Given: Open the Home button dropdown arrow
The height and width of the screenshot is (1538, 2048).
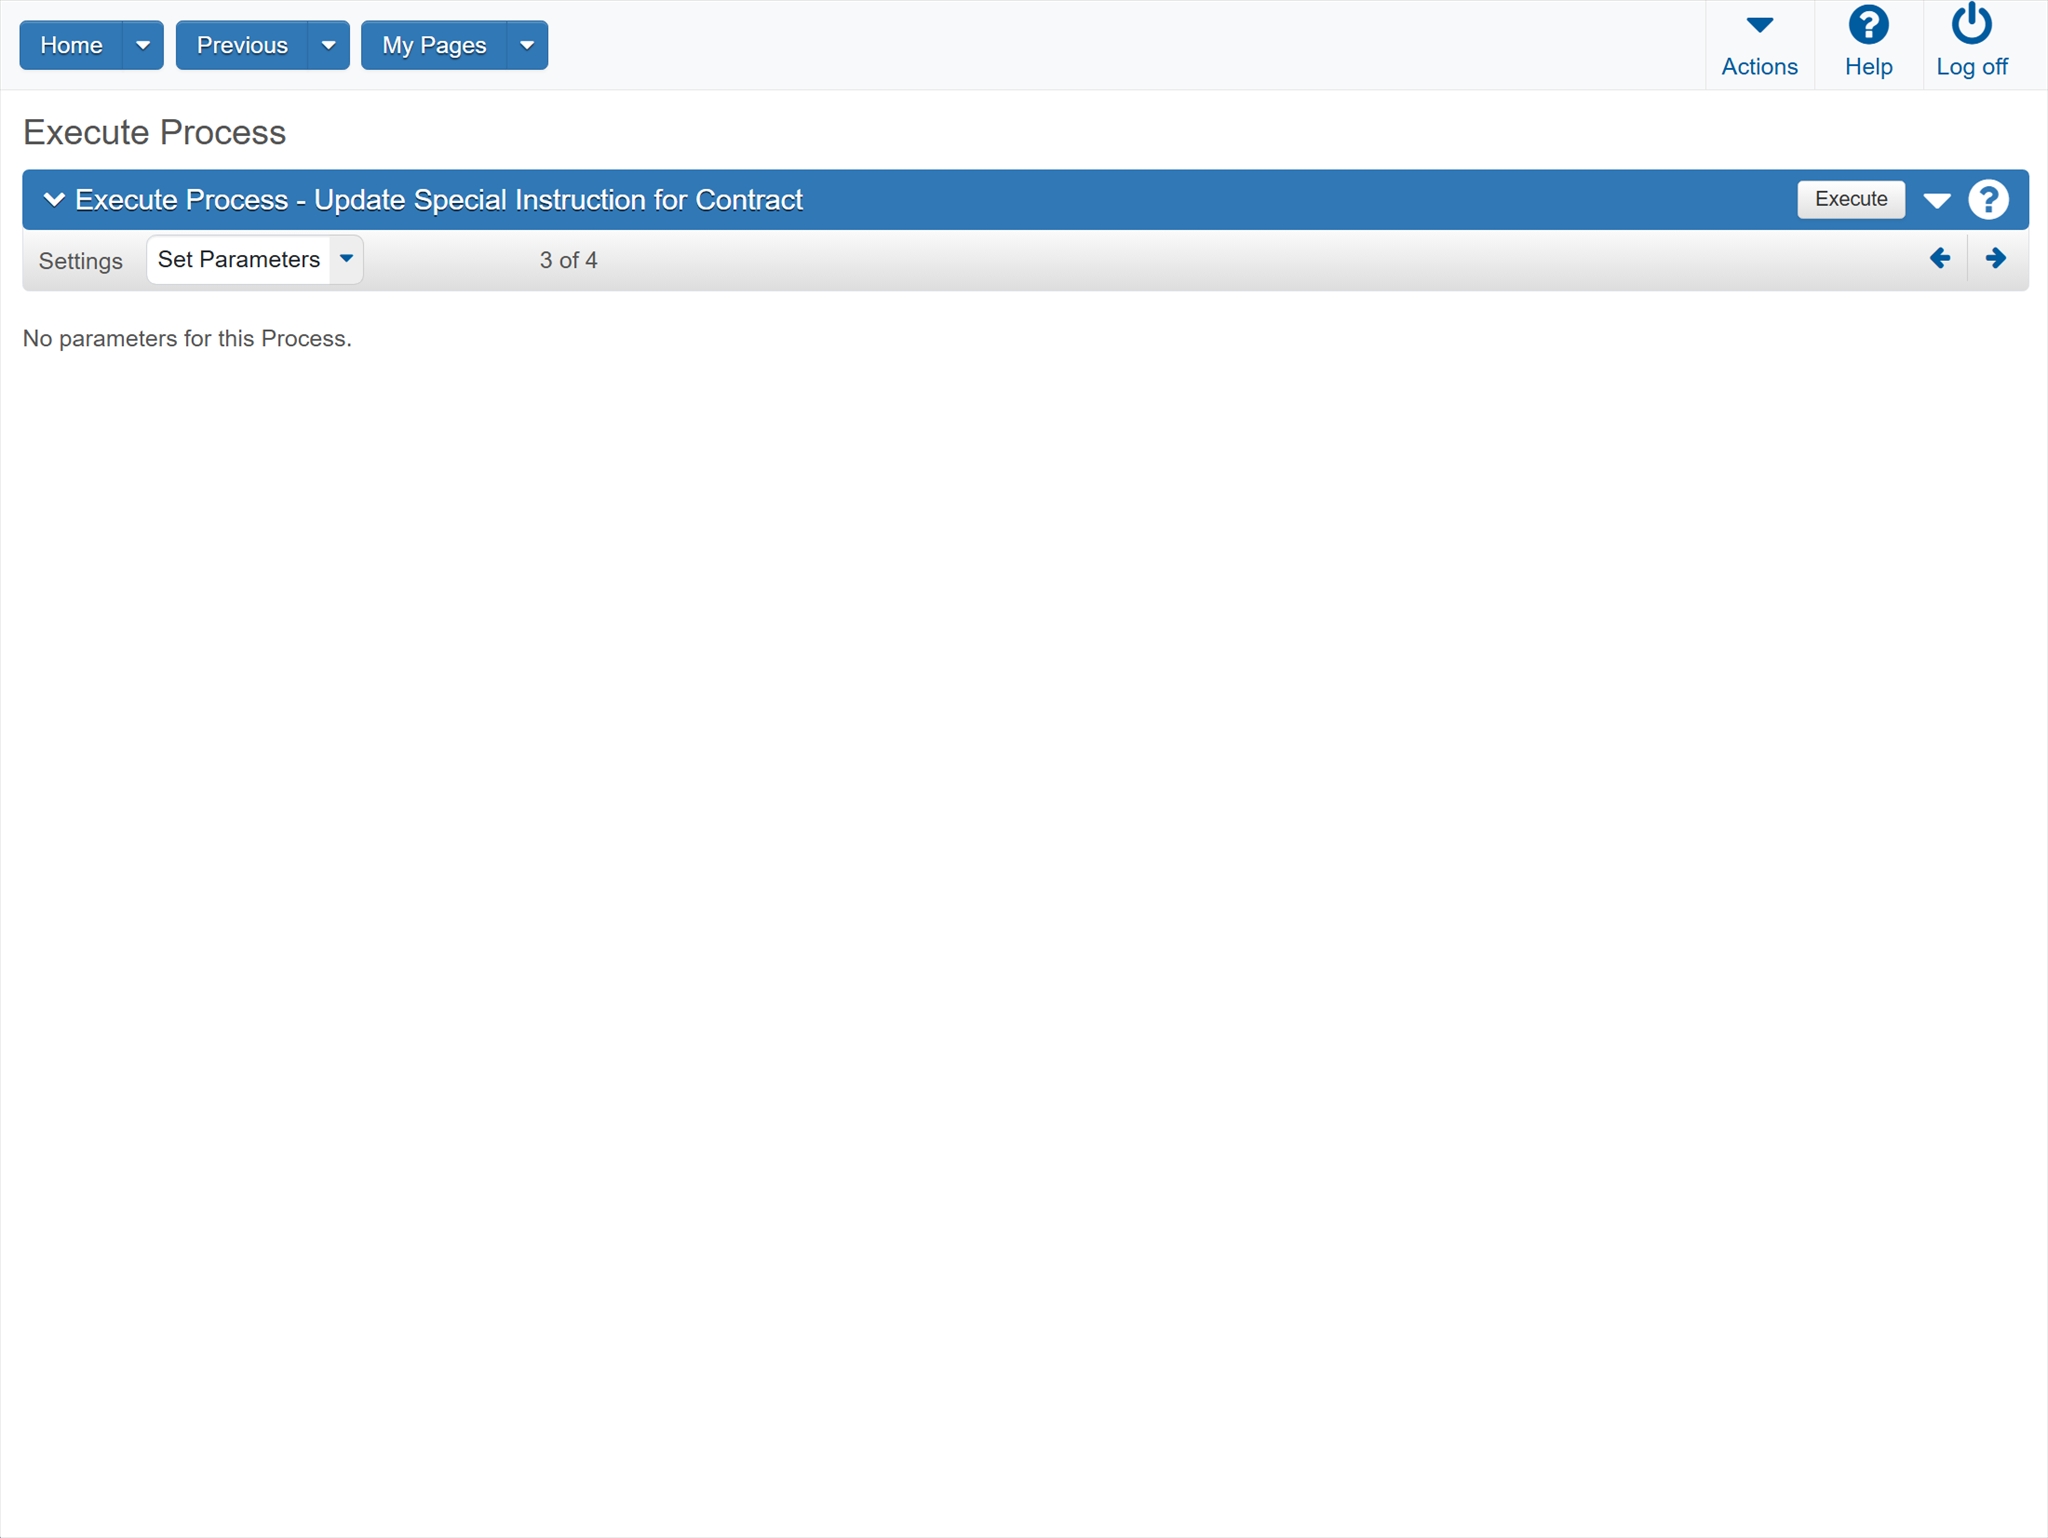Looking at the screenshot, I should (x=143, y=45).
